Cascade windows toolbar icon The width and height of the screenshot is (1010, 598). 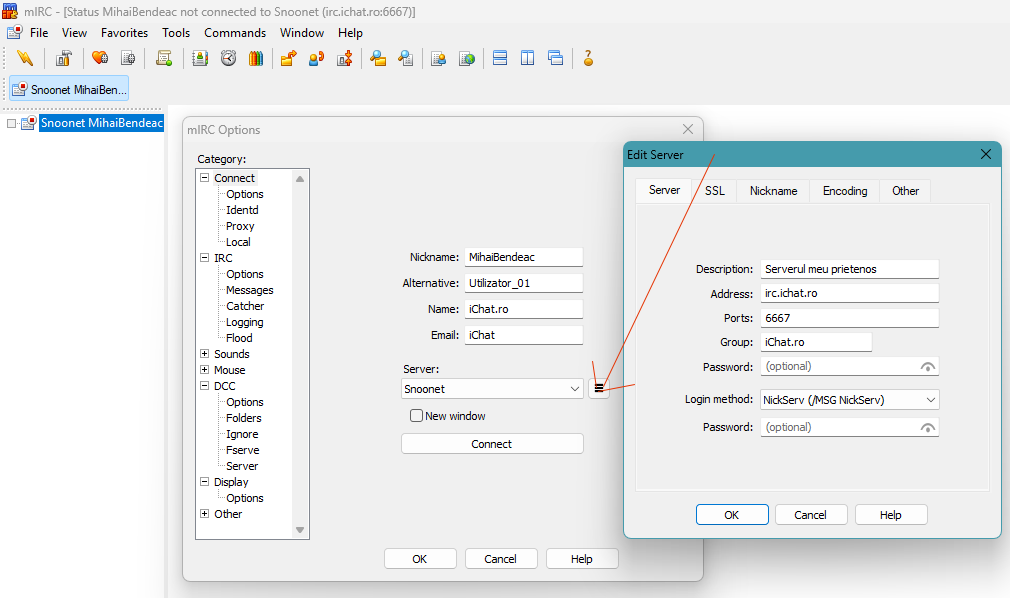[x=555, y=58]
